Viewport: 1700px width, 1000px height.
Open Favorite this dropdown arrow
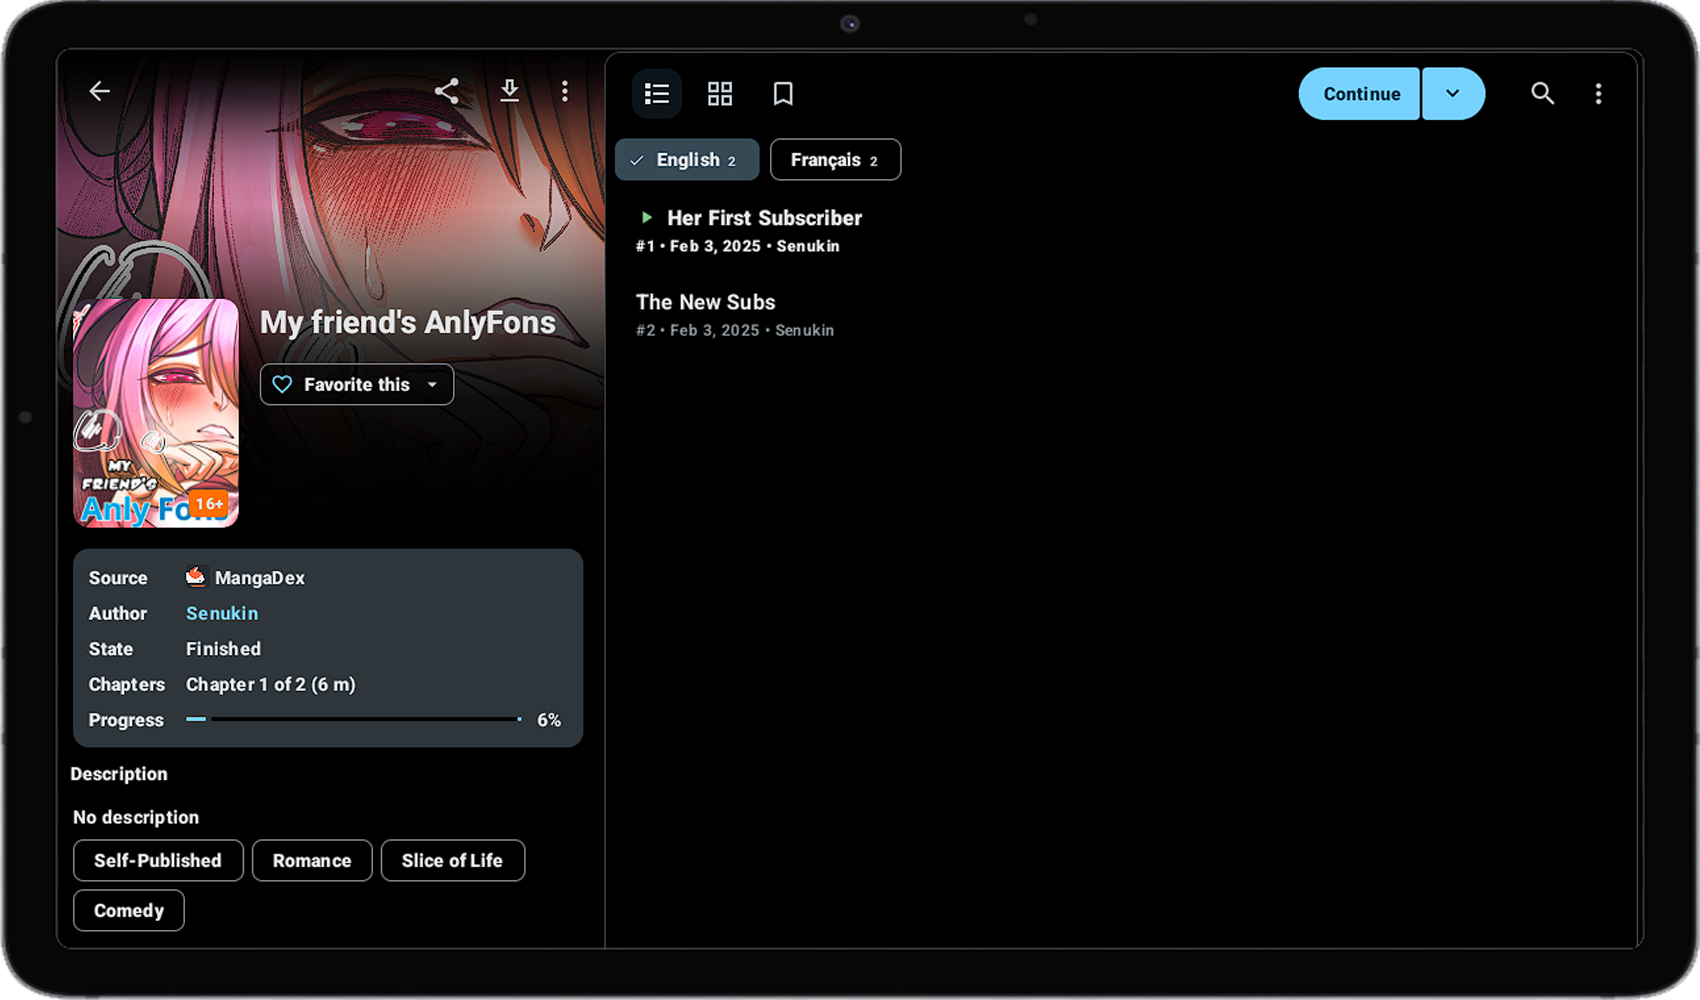click(x=432, y=385)
